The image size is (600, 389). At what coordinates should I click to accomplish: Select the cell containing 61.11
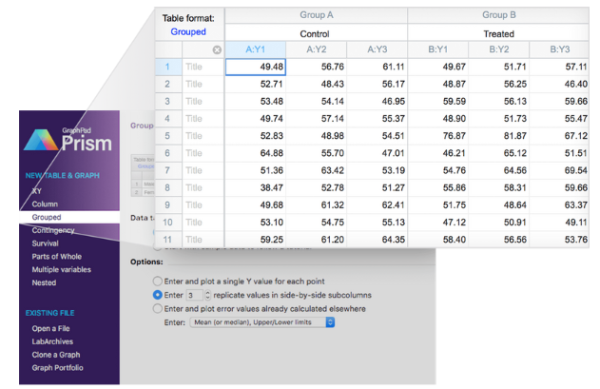click(377, 67)
